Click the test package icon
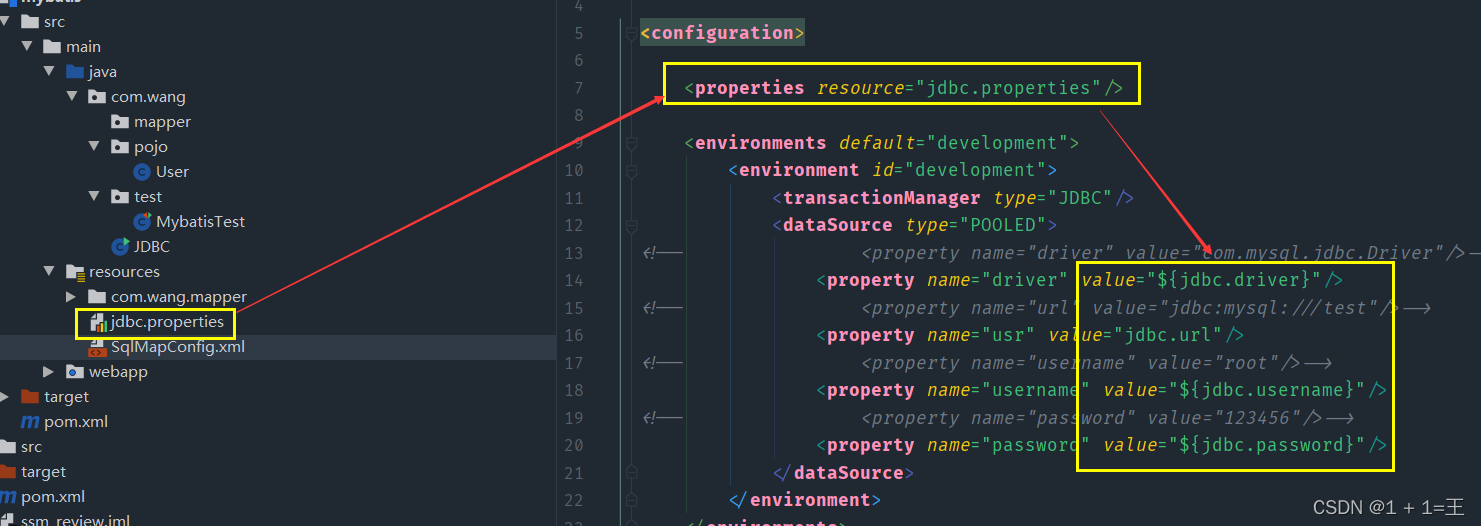Image resolution: width=1481 pixels, height=526 pixels. (x=120, y=197)
